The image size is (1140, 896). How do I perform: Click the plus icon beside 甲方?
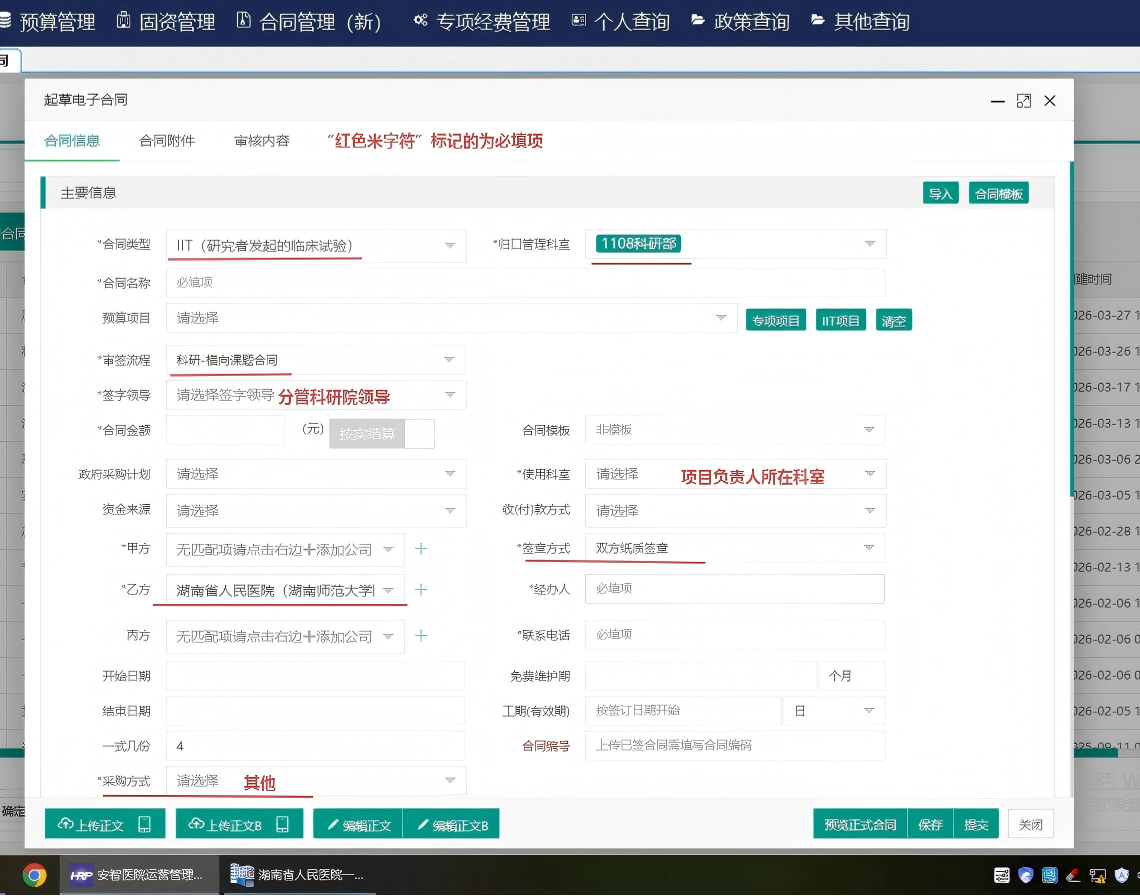tap(421, 549)
